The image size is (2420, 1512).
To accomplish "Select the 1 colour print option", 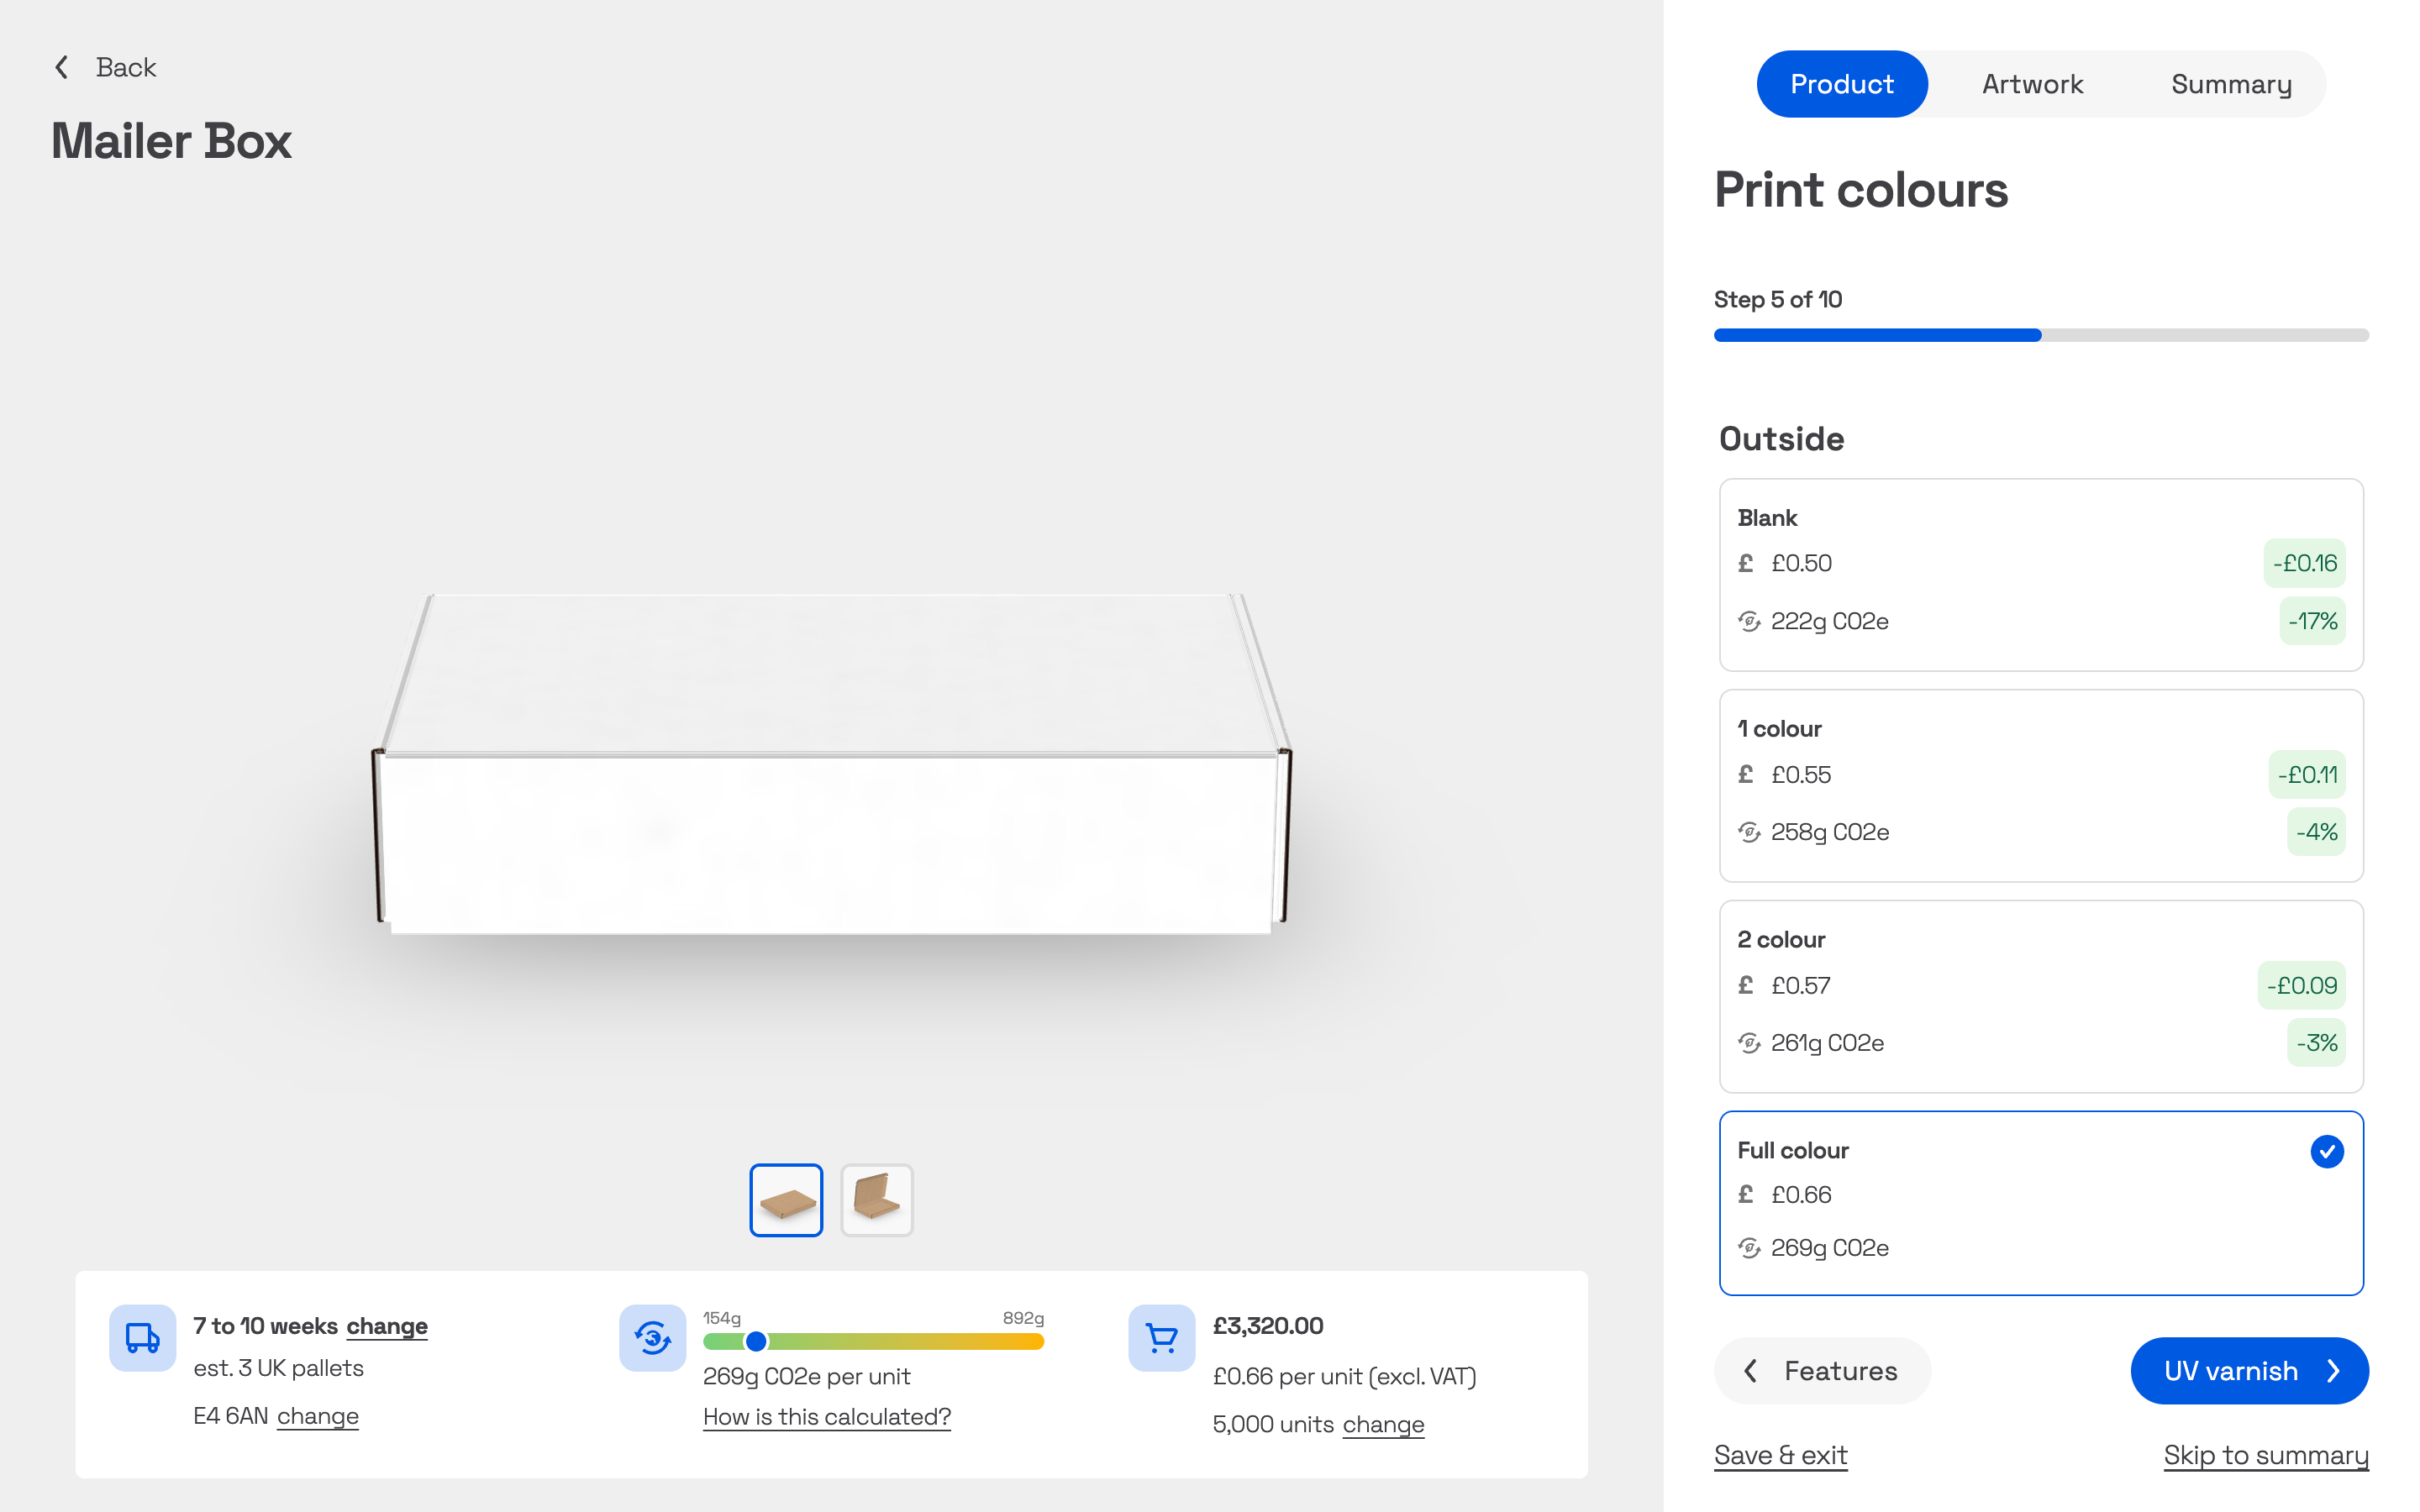I will point(2040,785).
